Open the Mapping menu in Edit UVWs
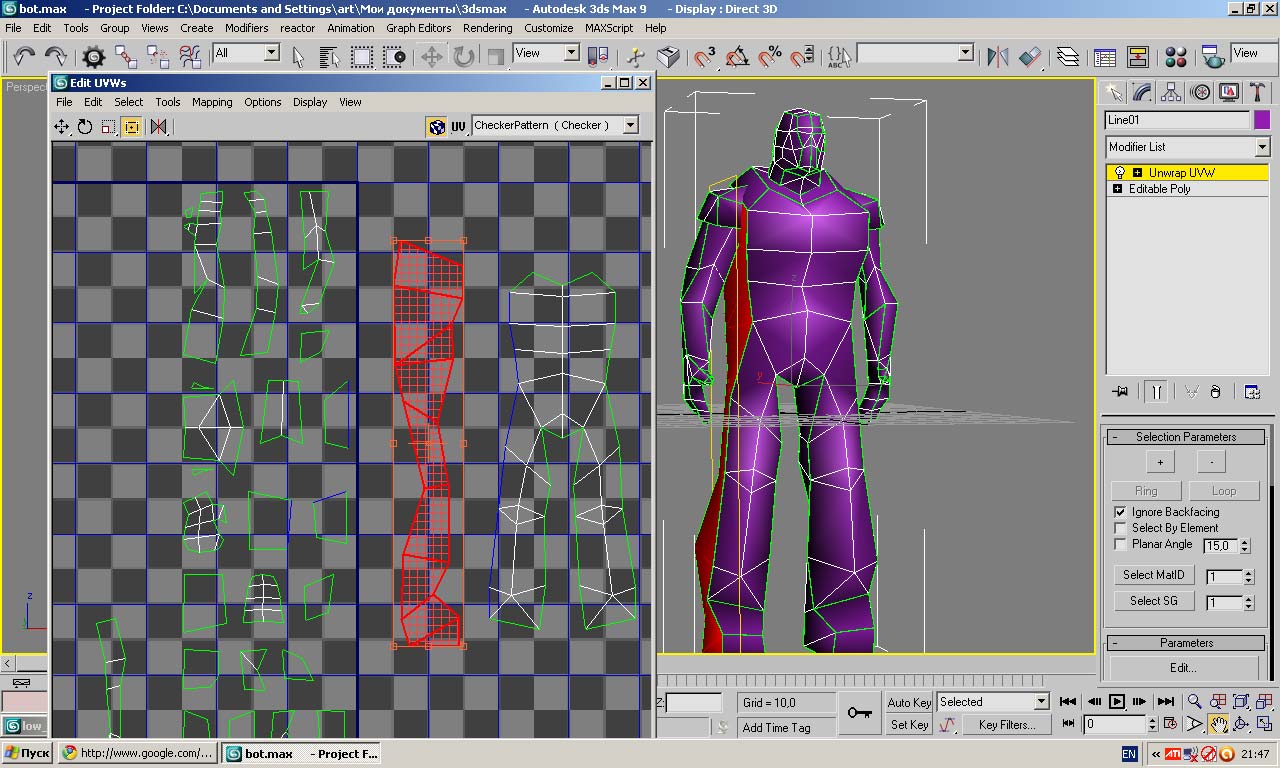This screenshot has height=768, width=1280. (212, 102)
